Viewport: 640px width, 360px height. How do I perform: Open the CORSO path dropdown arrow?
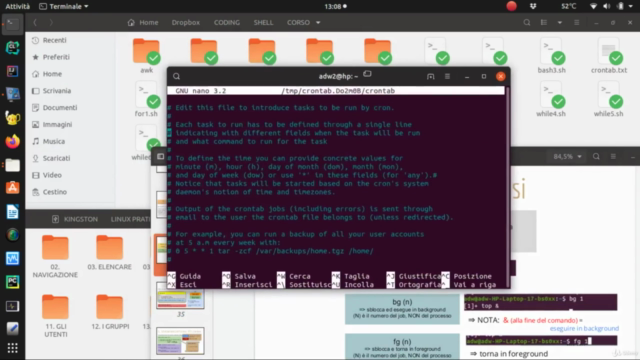tap(318, 22)
